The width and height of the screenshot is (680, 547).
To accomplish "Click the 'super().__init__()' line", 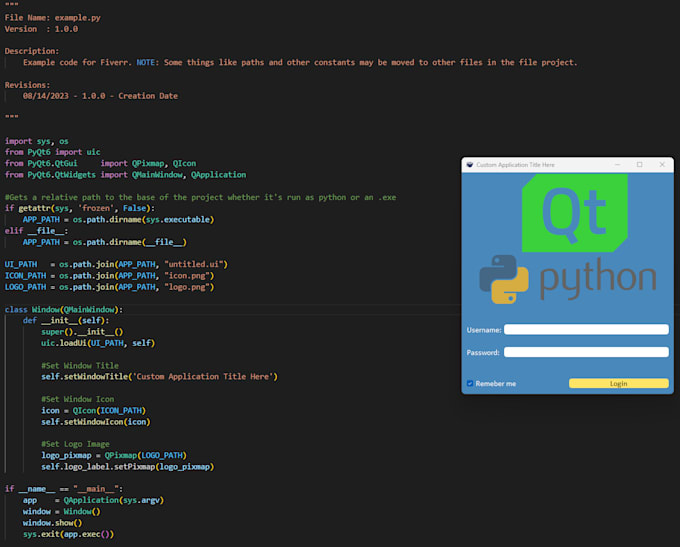I will (82, 332).
